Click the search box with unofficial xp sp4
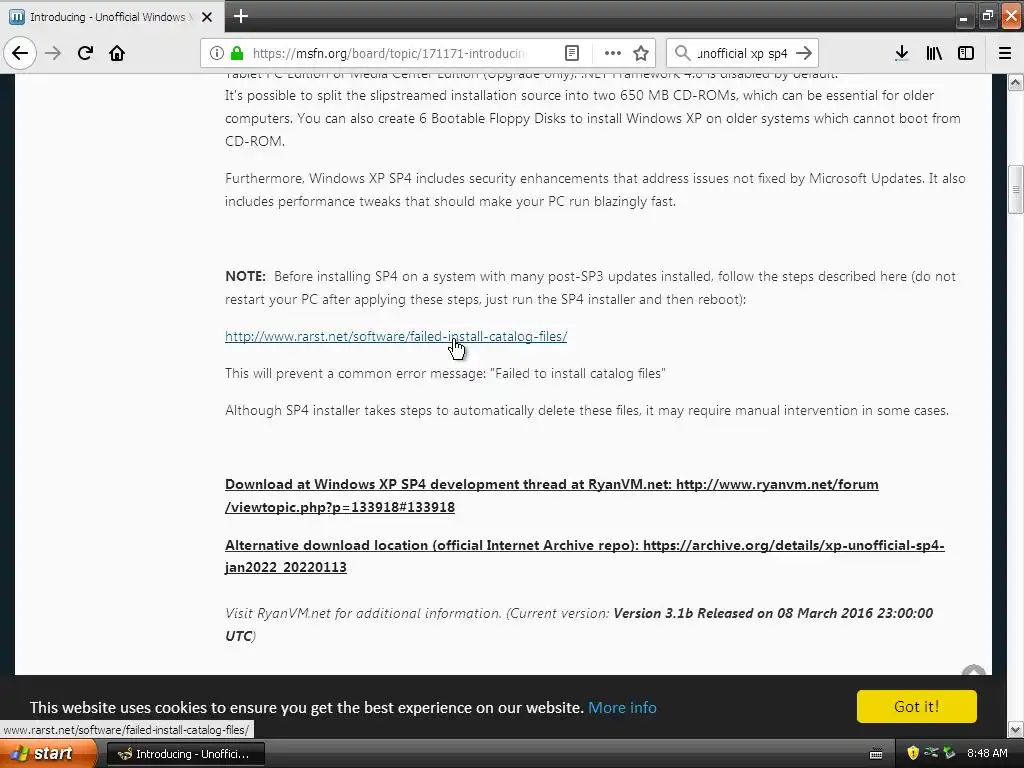This screenshot has width=1024, height=768. pos(743,53)
